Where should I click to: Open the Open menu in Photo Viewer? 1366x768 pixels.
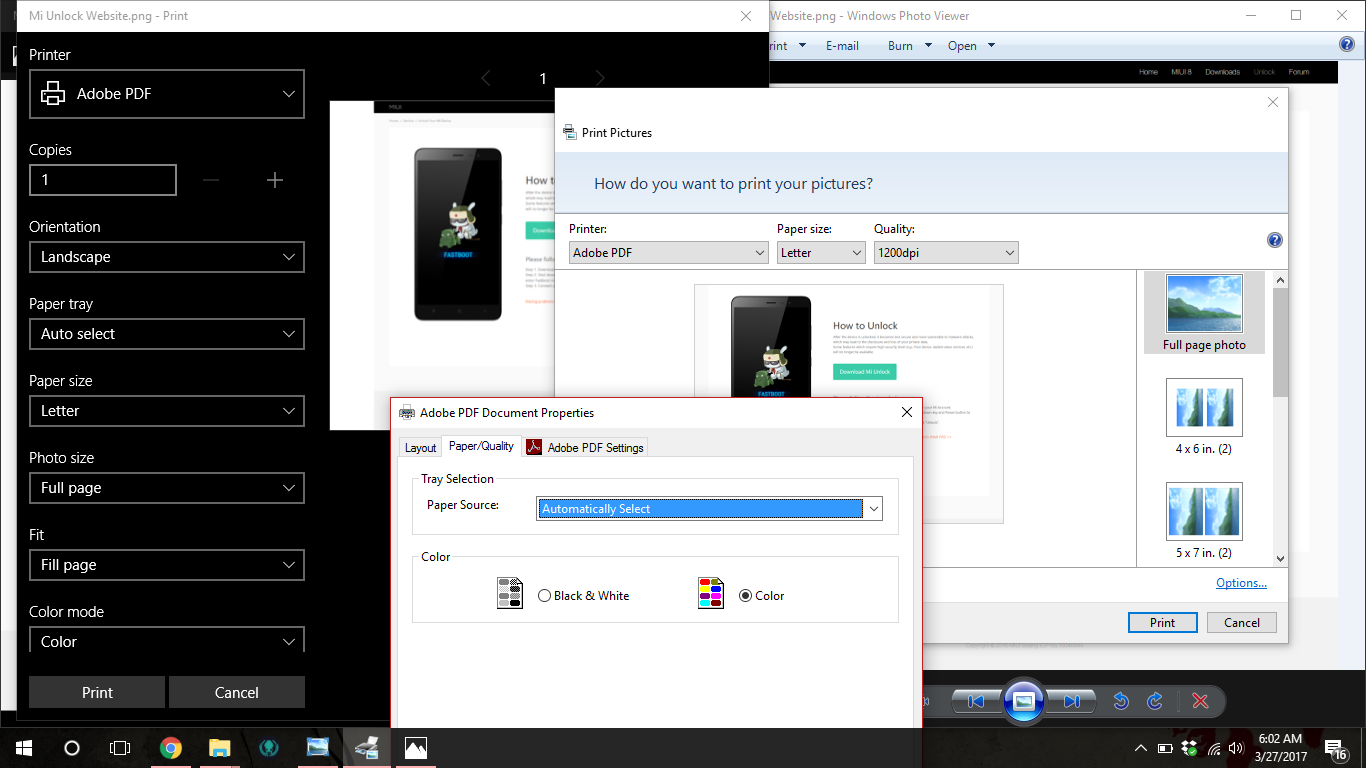971,46
